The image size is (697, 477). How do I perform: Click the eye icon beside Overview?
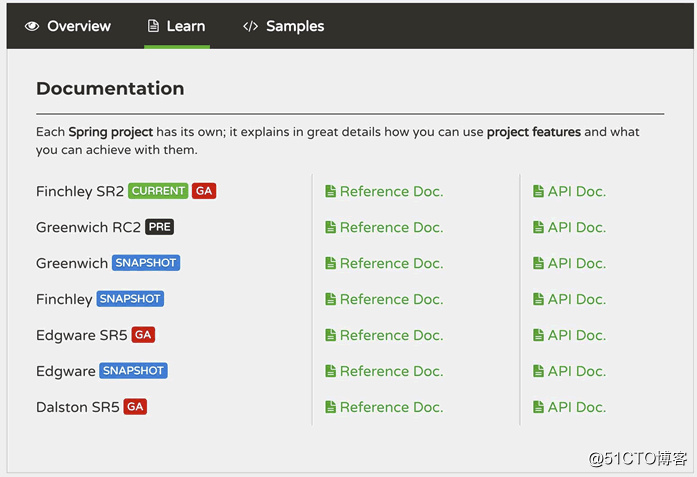pos(32,26)
